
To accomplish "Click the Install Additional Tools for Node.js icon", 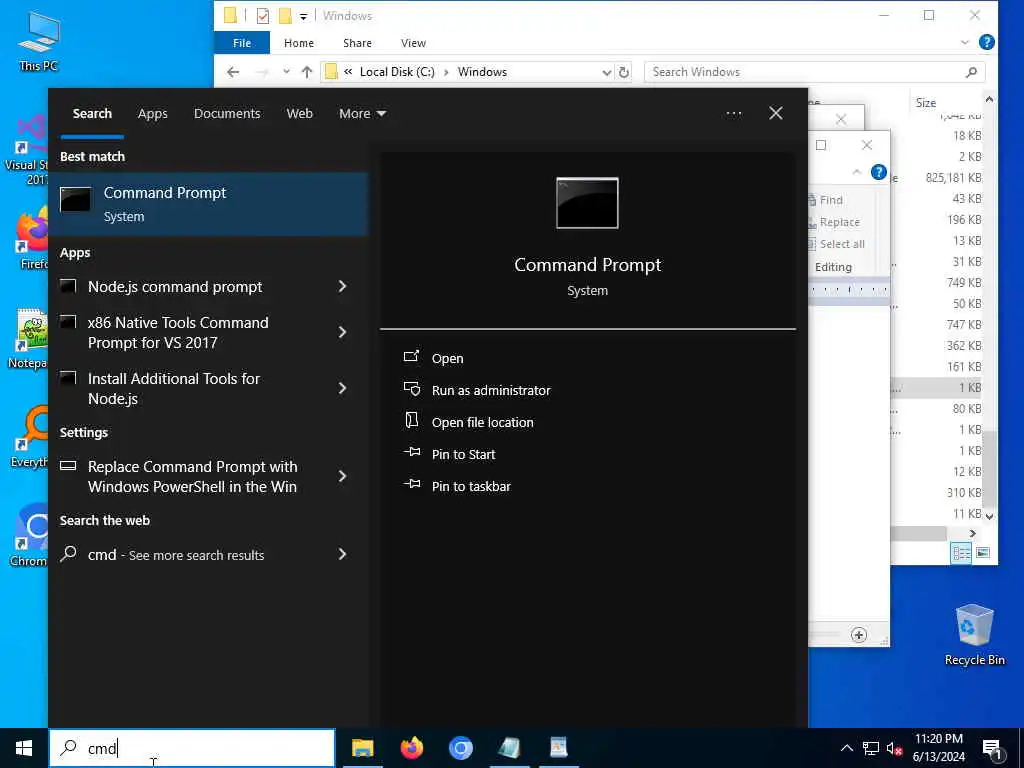I will 69,378.
